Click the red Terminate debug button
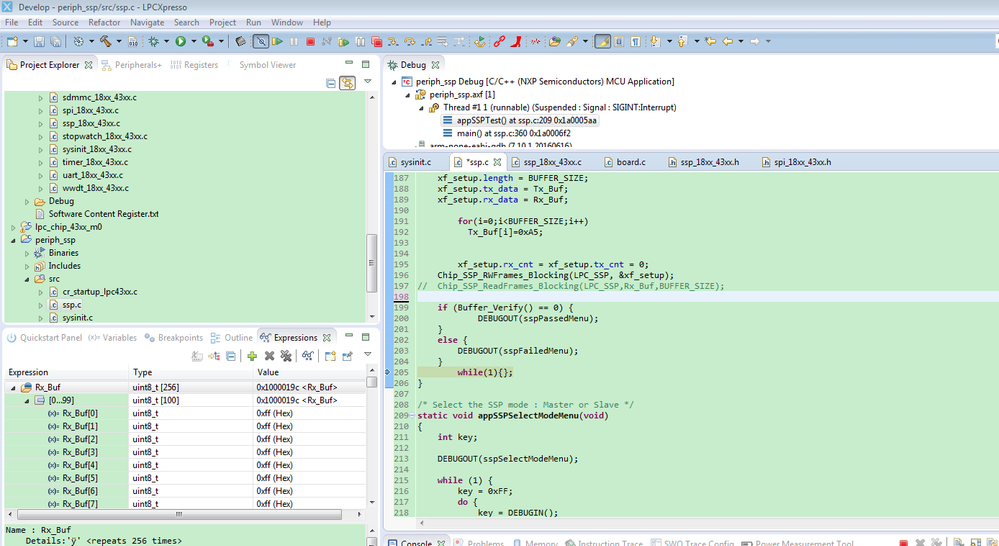Screen dimensions: 999x546 tap(310, 42)
